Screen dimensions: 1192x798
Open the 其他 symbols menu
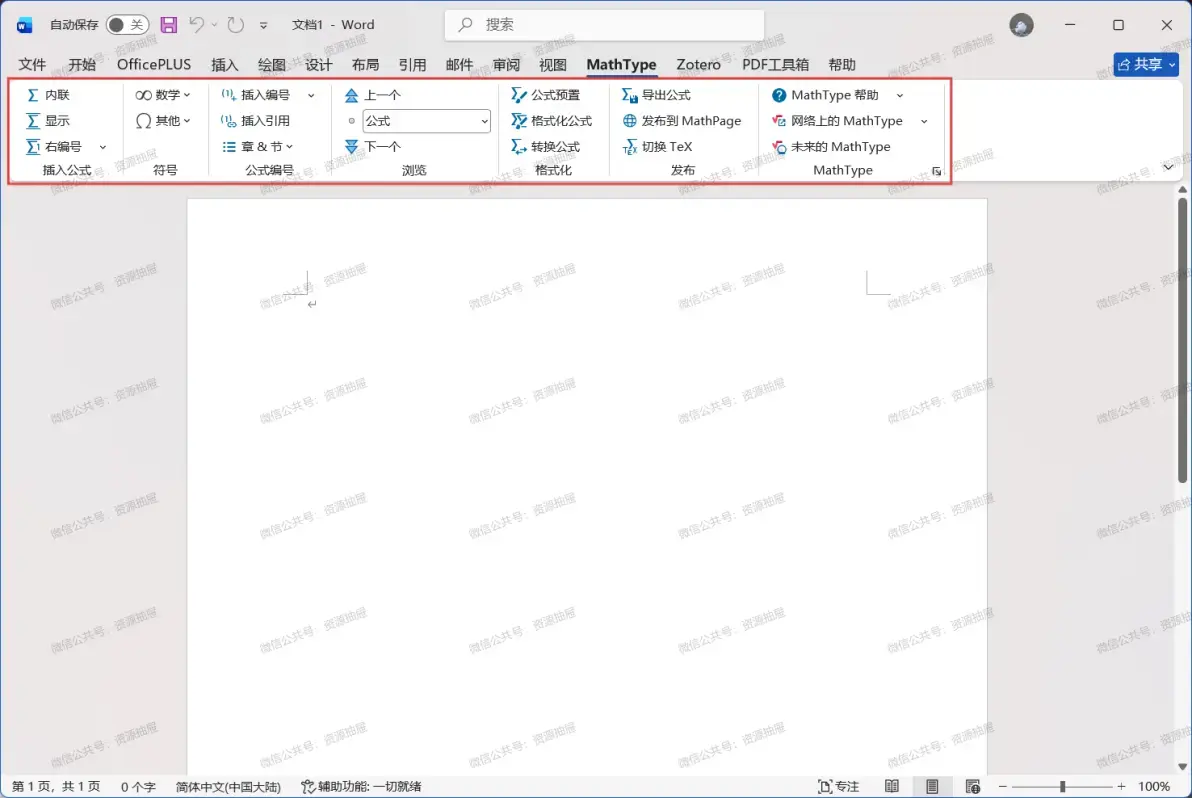click(163, 121)
